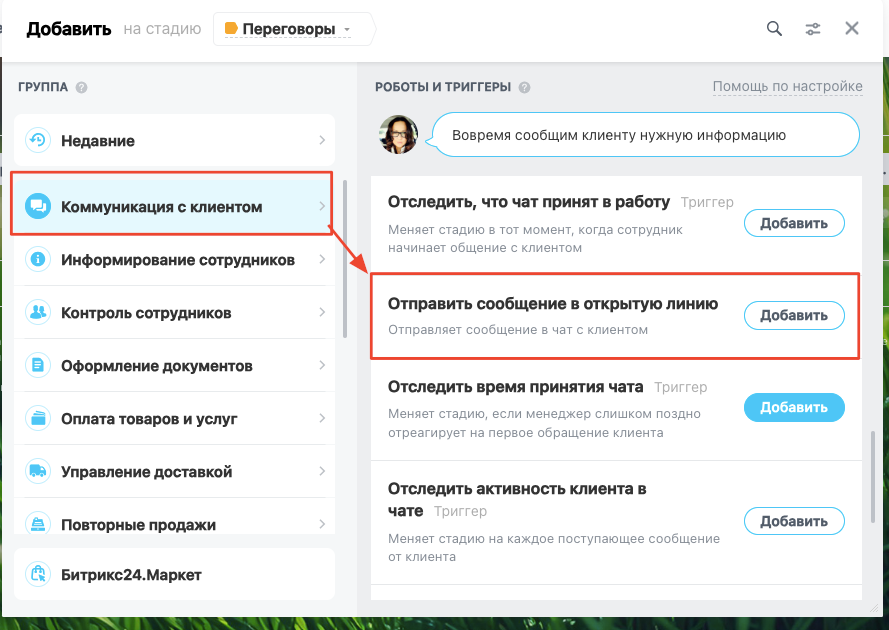
Task: Click the Контроль сотрудников people icon
Action: 38,312
